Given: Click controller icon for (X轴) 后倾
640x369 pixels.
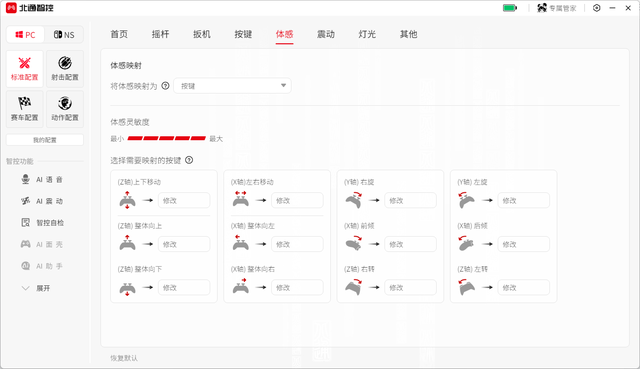Looking at the screenshot, I should (466, 244).
